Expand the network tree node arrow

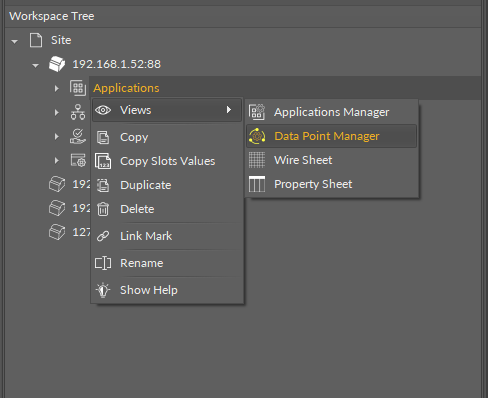pos(57,112)
